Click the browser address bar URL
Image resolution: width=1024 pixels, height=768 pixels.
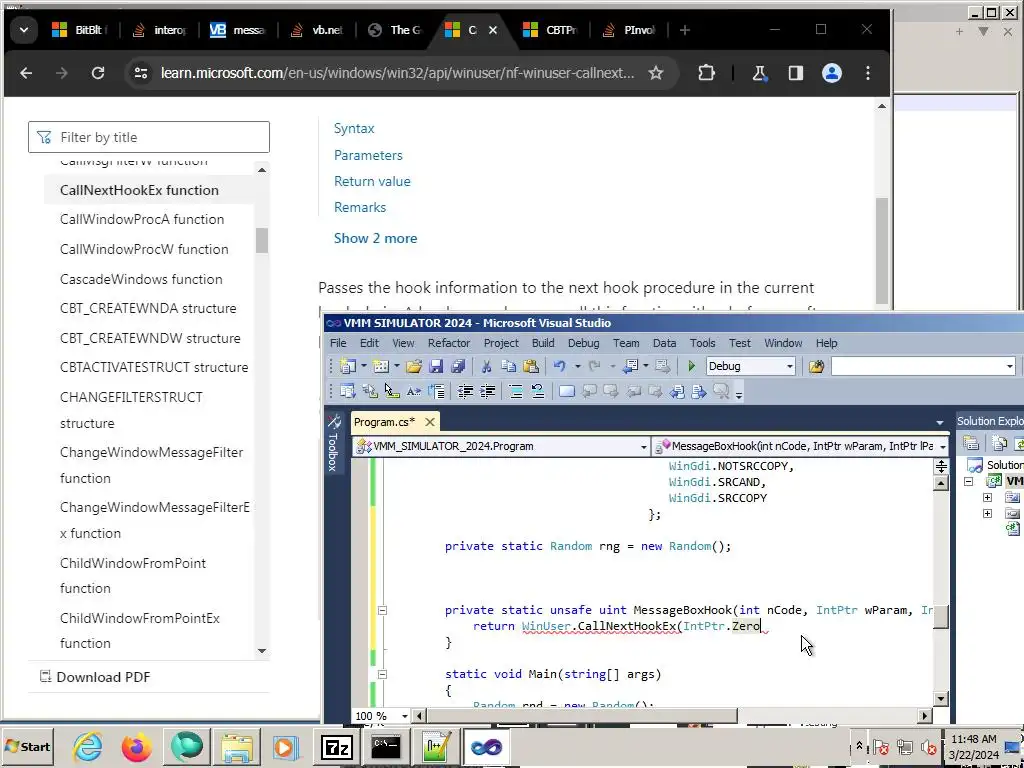pos(397,73)
